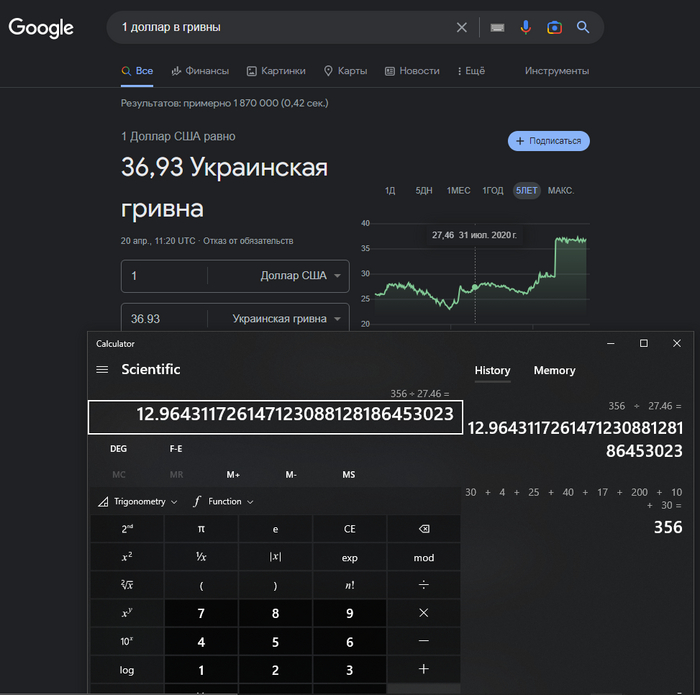Toggle the 2nd function key
This screenshot has height=695, width=700.
[127, 529]
